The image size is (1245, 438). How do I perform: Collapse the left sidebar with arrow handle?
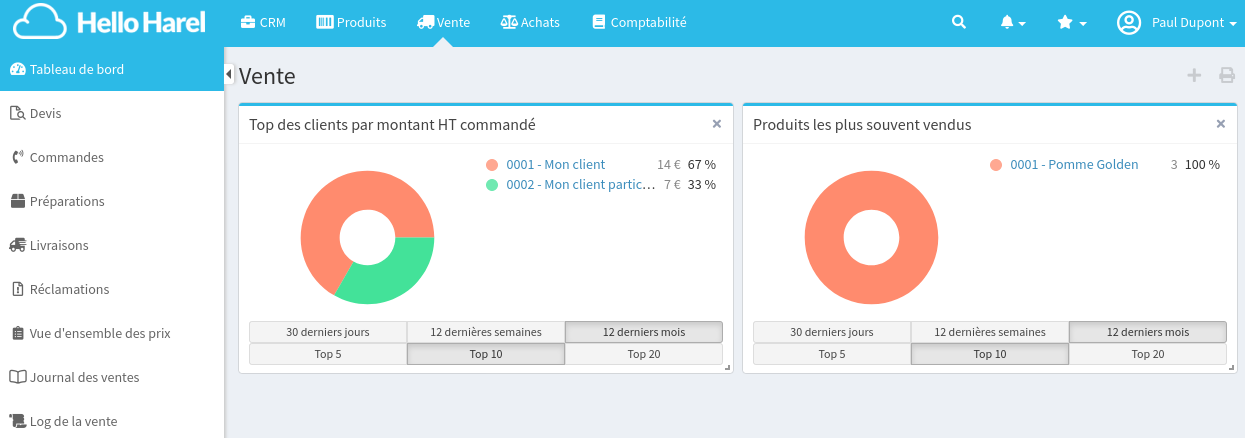229,74
